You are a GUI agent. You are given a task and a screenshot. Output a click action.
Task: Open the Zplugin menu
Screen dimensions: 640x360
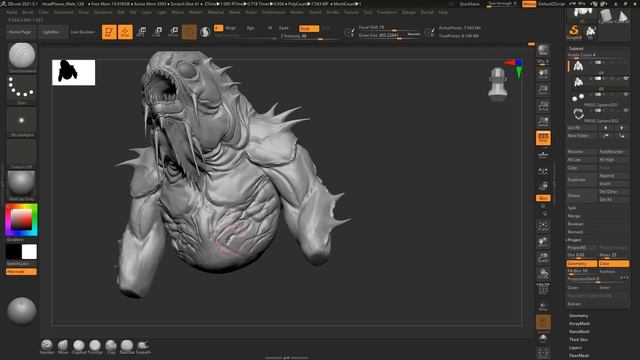(x=409, y=12)
